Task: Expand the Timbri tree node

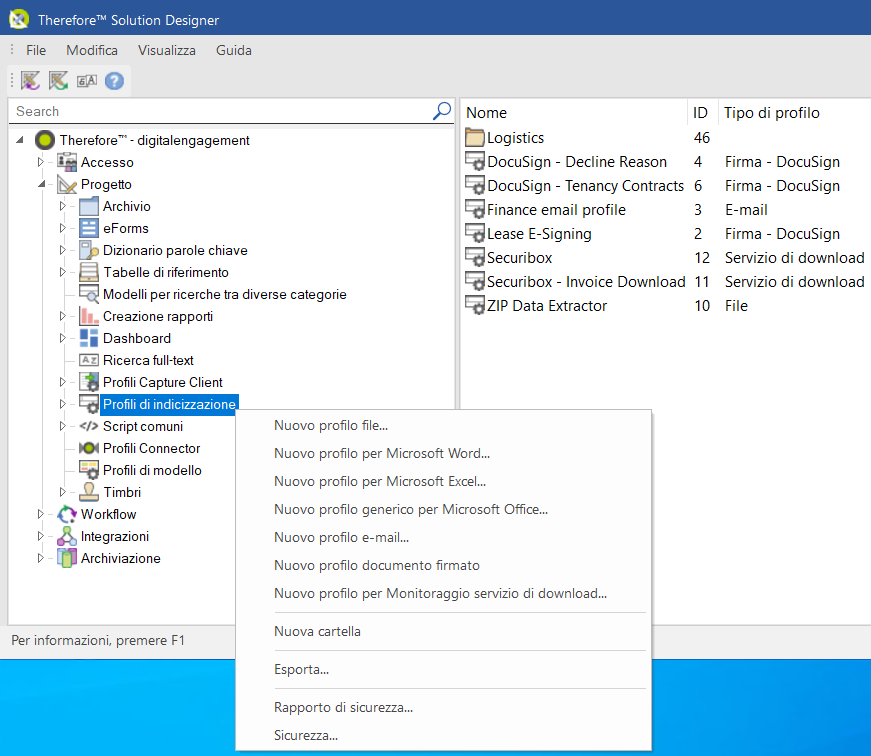Action: [63, 492]
